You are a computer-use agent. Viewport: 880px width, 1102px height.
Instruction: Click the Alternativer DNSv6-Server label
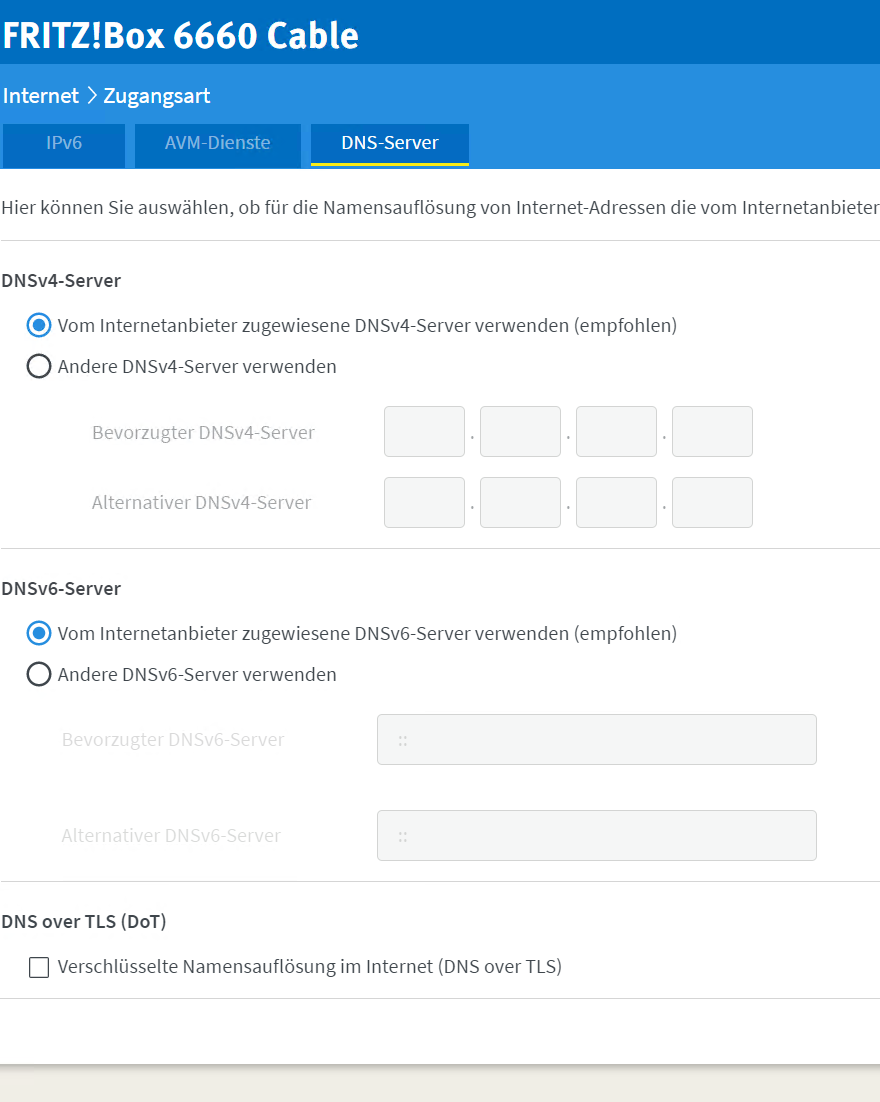171,835
